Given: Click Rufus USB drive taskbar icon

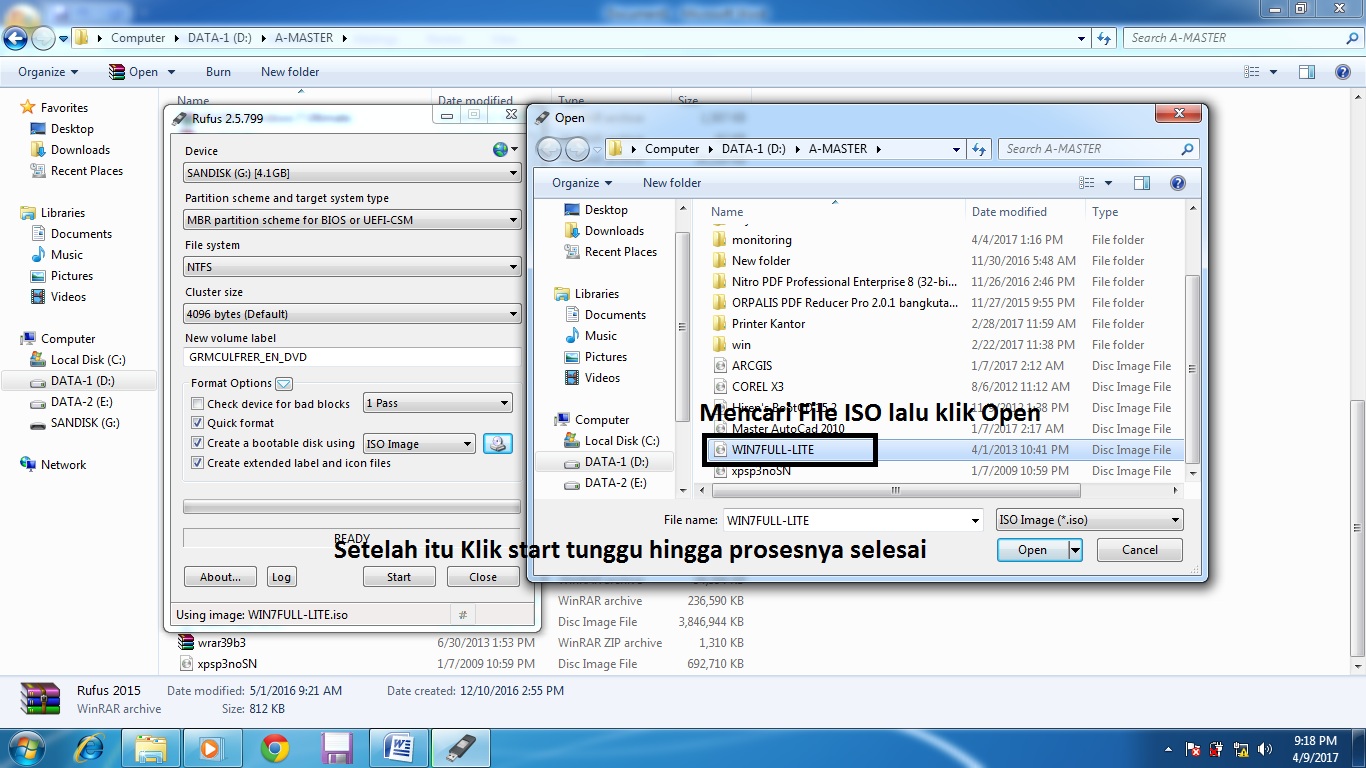Looking at the screenshot, I should [461, 748].
